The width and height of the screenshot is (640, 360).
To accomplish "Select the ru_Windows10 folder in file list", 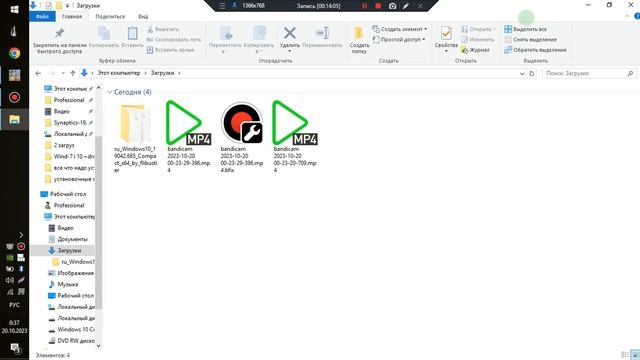I will coord(135,138).
